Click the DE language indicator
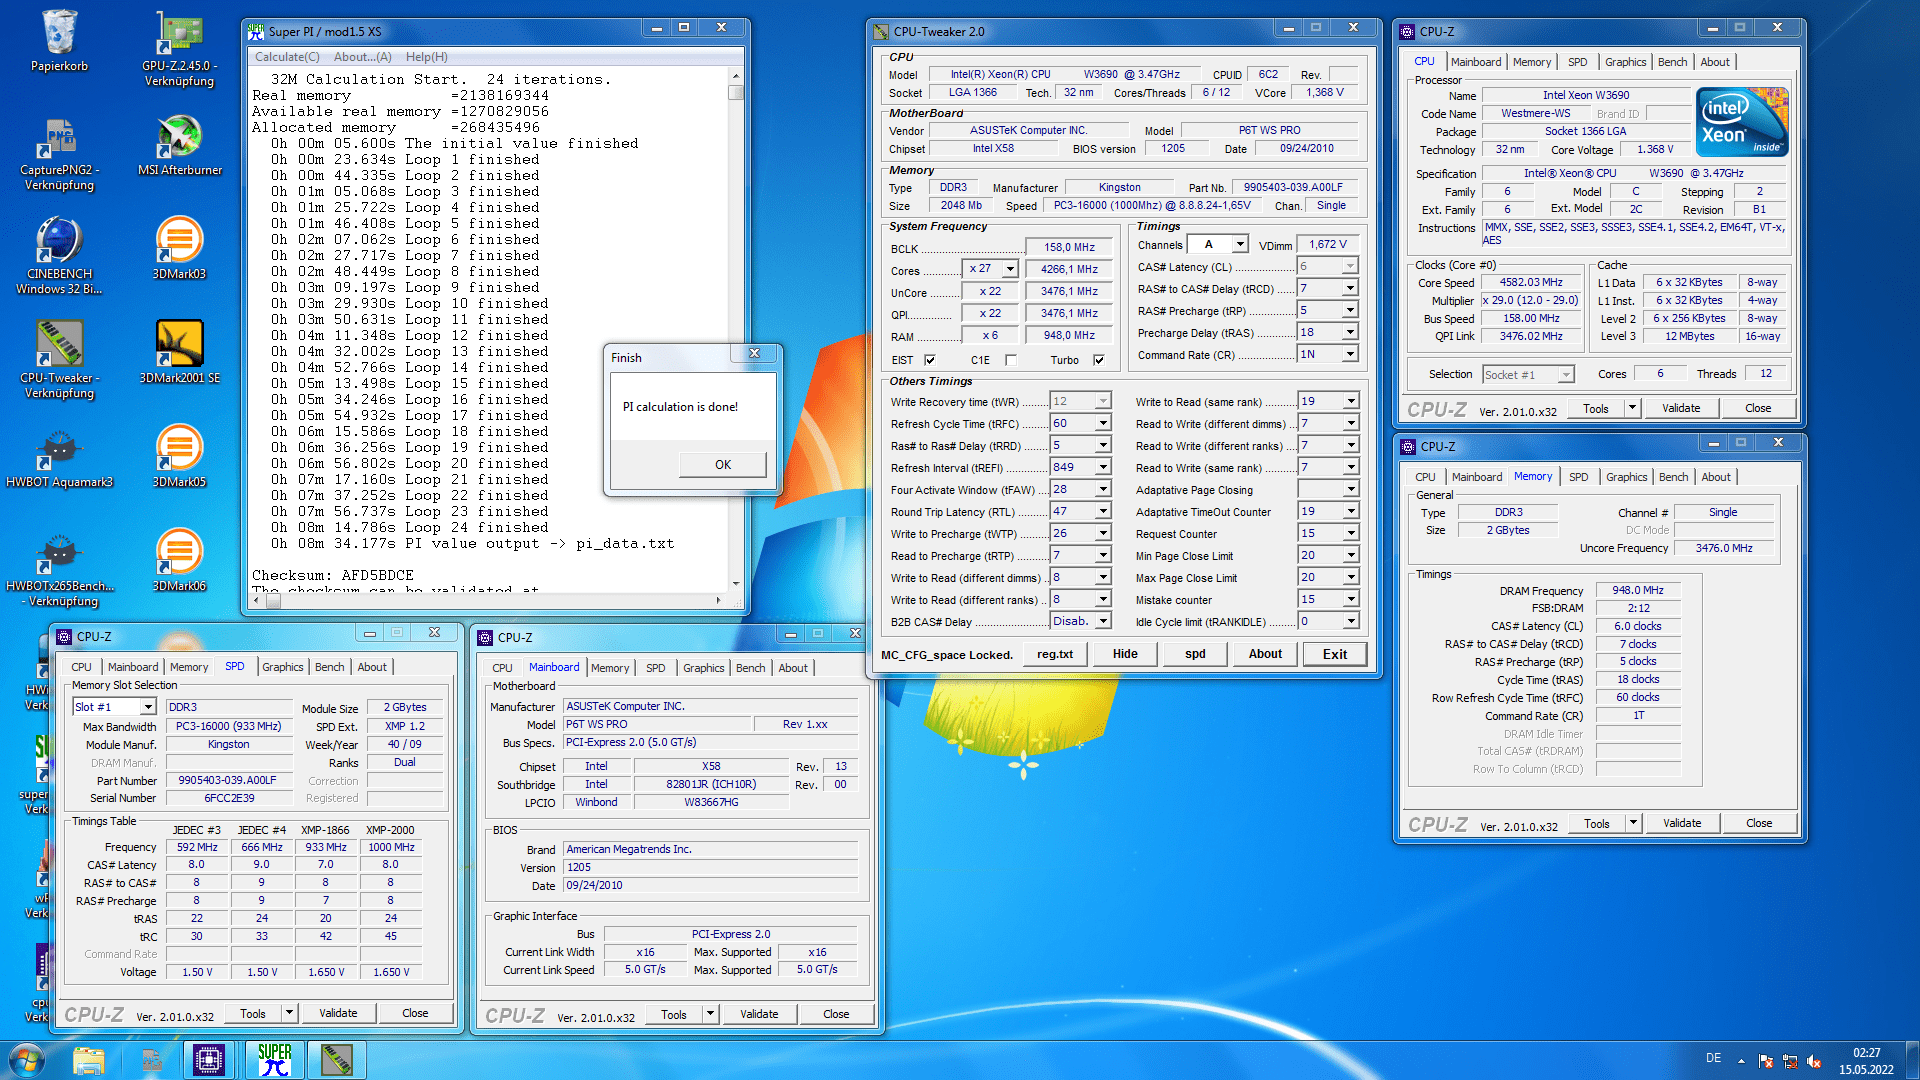 tap(1713, 1058)
